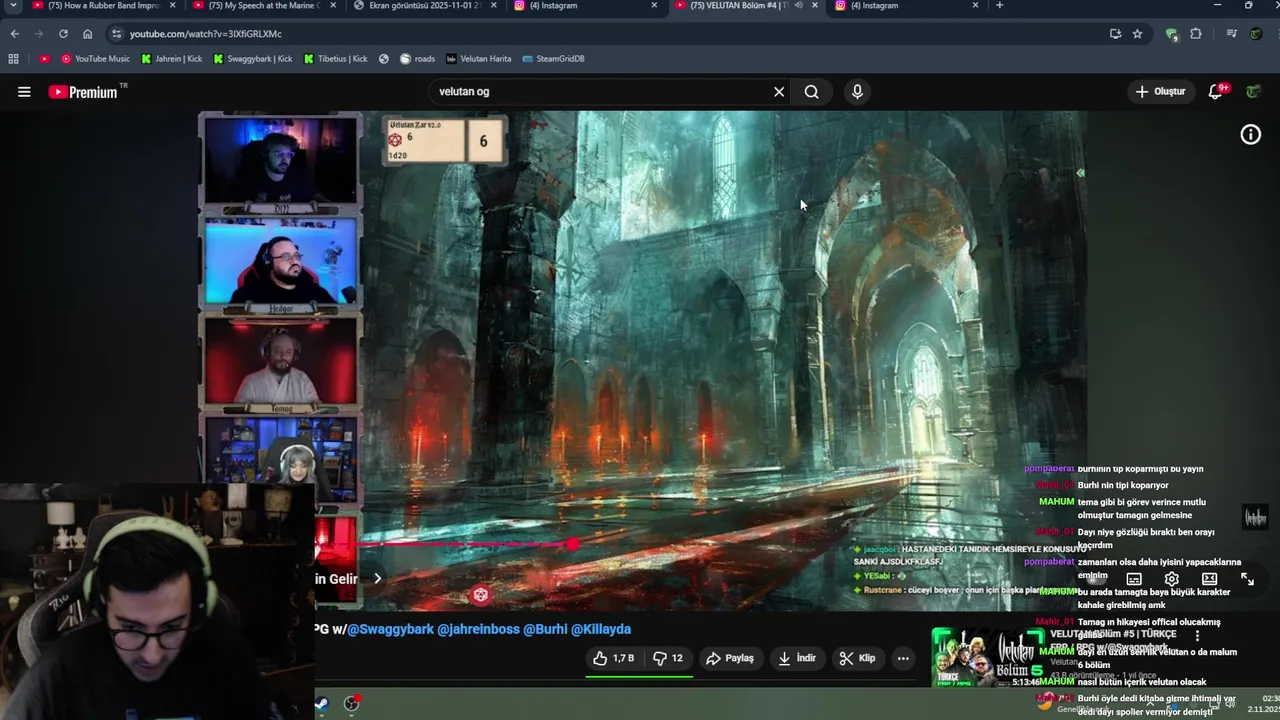The image size is (1280, 720).
Task: Open the Tibetius | Kick bookmark
Action: (336, 59)
